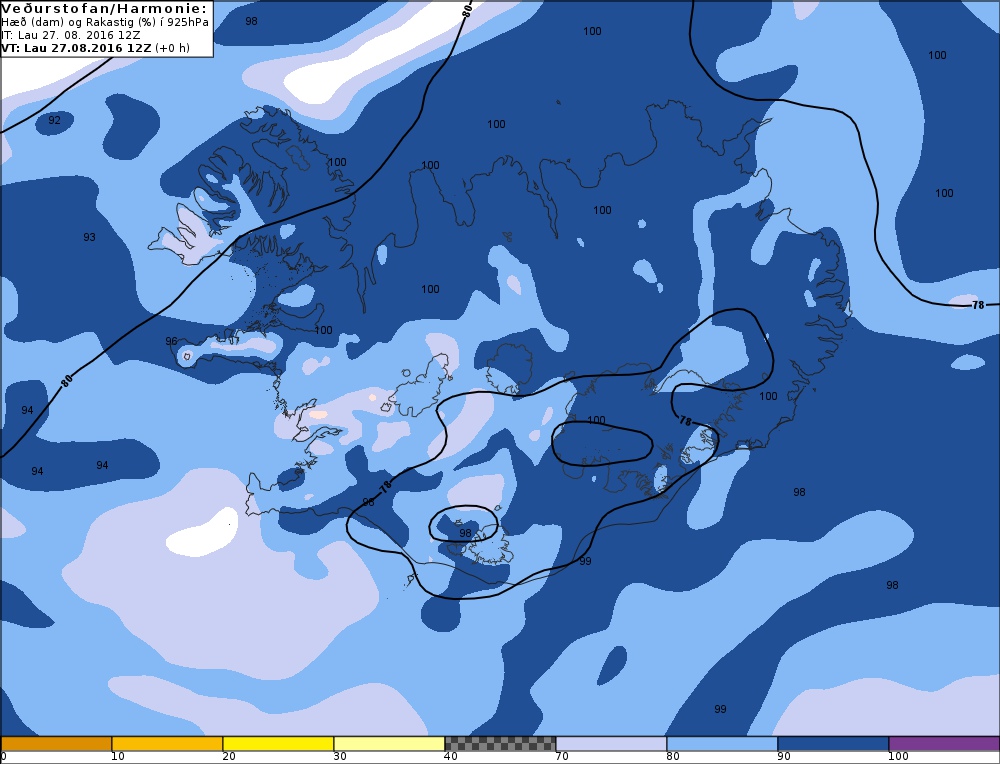This screenshot has height=764, width=1000.
Task: Click the dark blue 90–100 legend swatch
Action: 833,744
